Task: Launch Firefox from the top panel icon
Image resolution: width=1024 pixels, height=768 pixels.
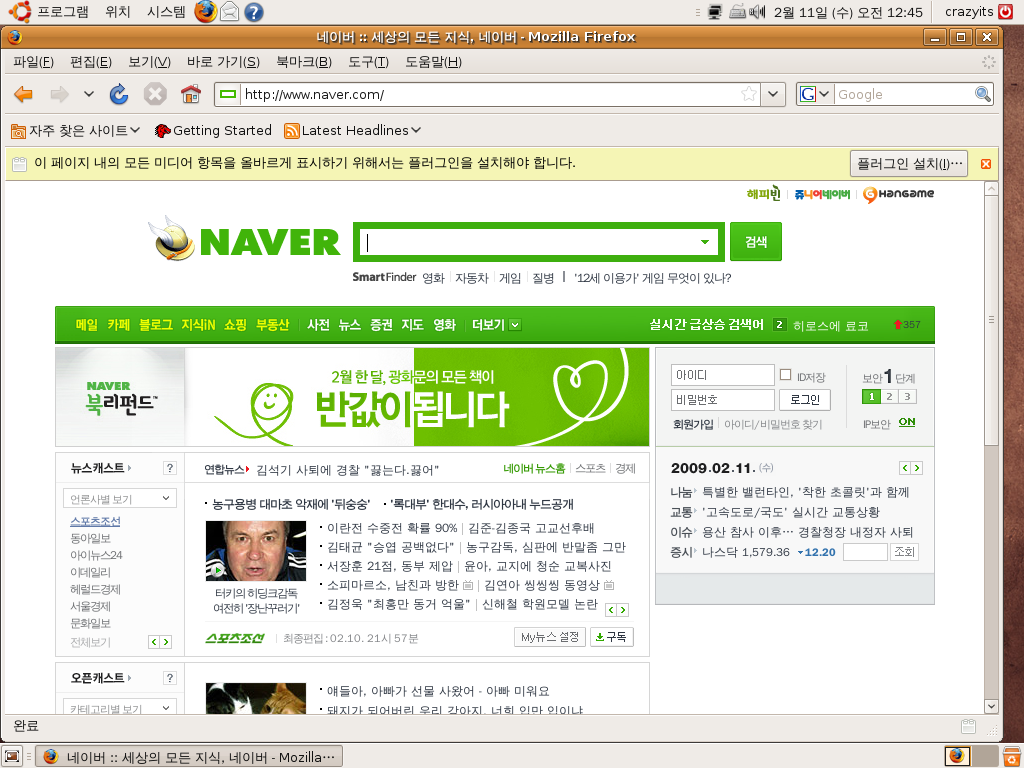Action: click(206, 11)
